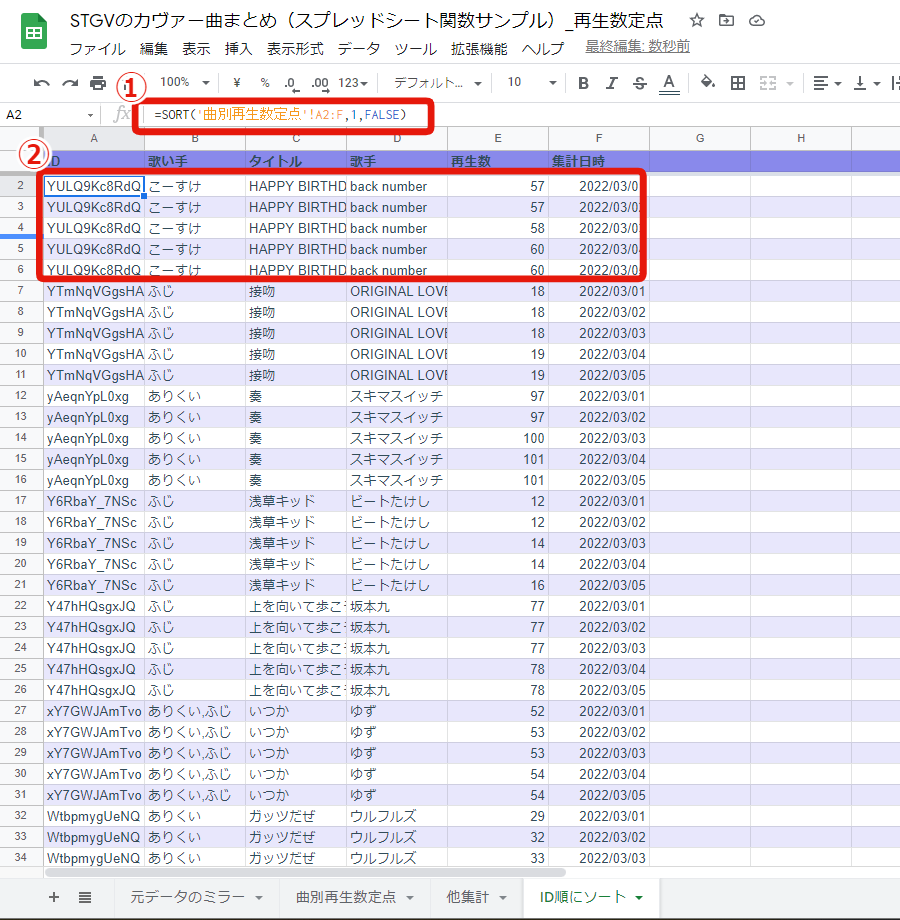Open the borders tool
This screenshot has height=920, width=900.
tap(738, 83)
